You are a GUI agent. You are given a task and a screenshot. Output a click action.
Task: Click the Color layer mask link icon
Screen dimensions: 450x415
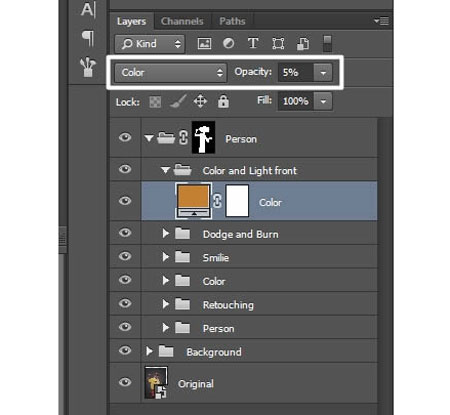pyautogui.click(x=217, y=201)
